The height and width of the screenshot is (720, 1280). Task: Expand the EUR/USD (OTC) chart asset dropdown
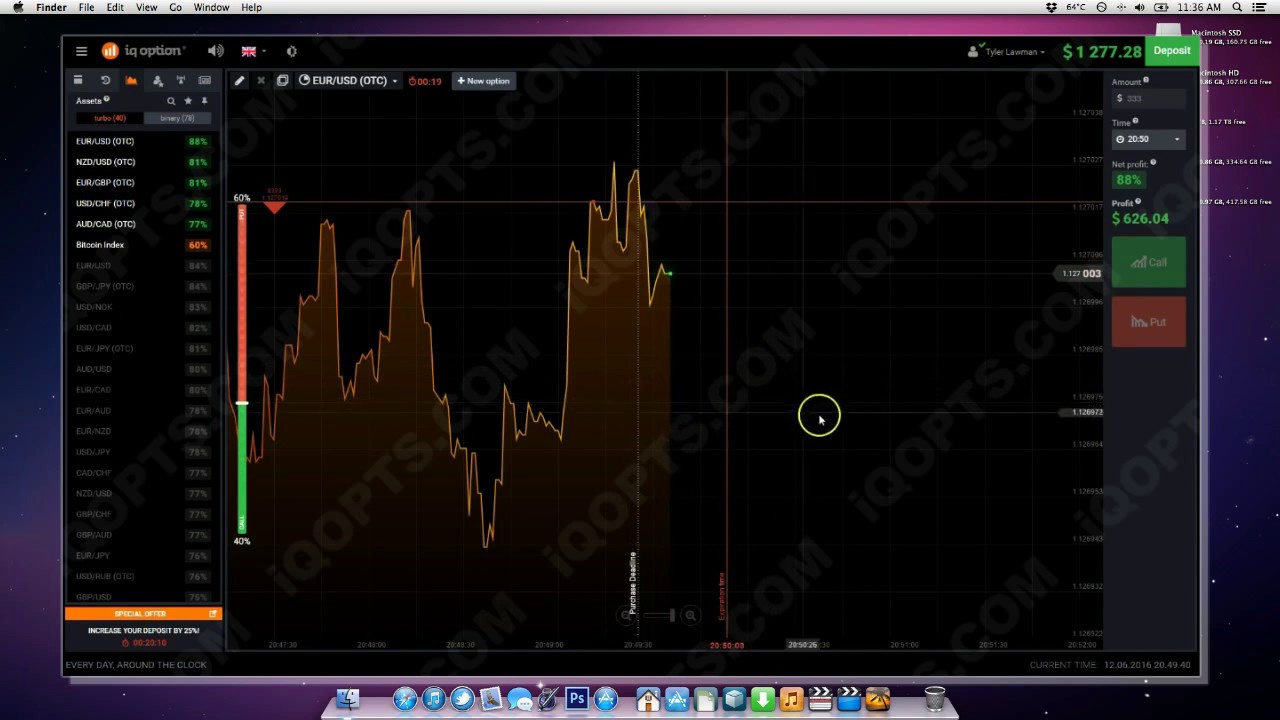pyautogui.click(x=348, y=81)
